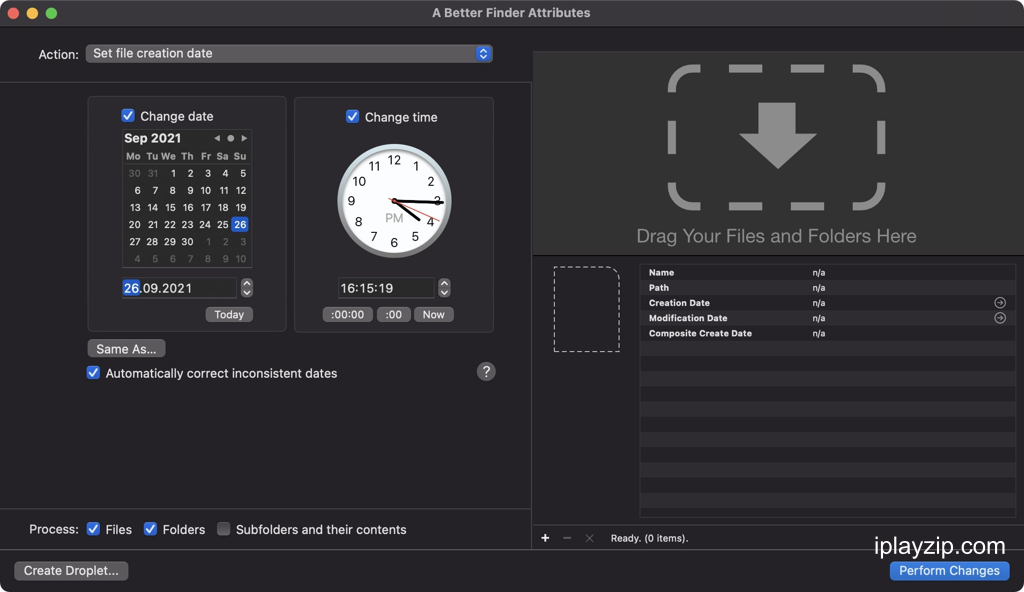Select September 20 in the calendar
The image size is (1024, 592).
pyautogui.click(x=135, y=224)
